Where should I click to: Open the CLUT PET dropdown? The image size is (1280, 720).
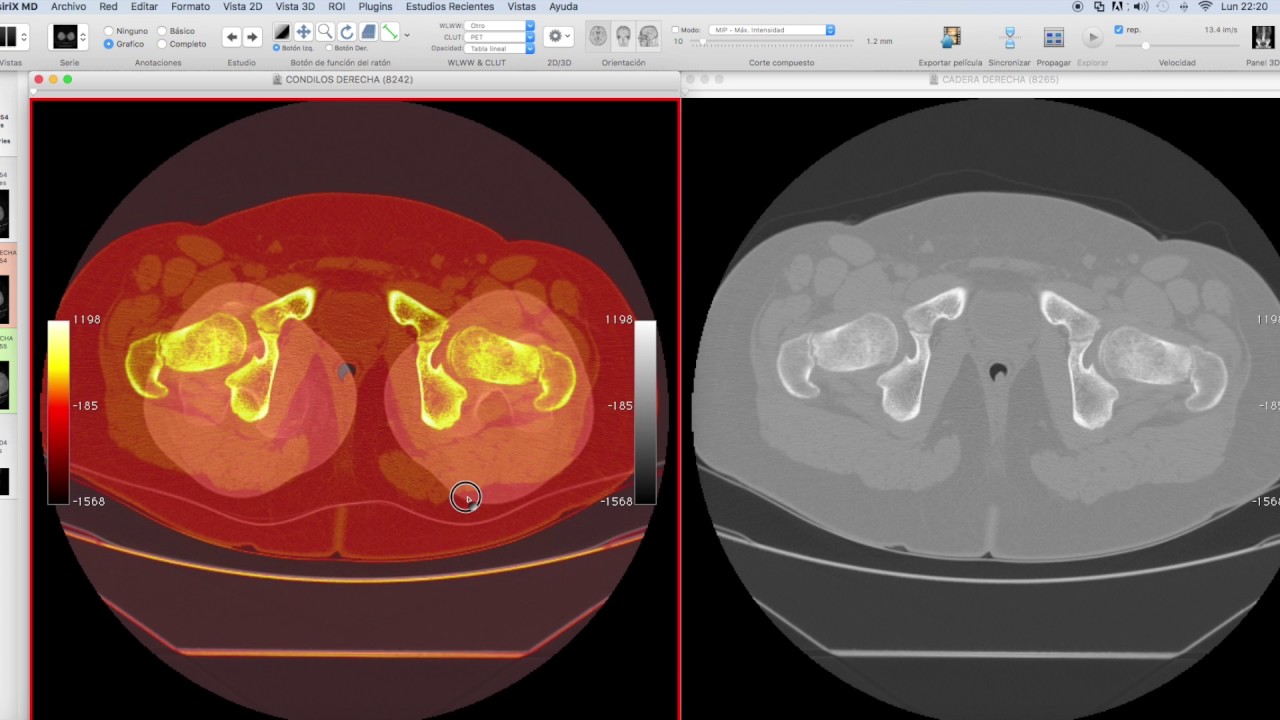coord(501,37)
